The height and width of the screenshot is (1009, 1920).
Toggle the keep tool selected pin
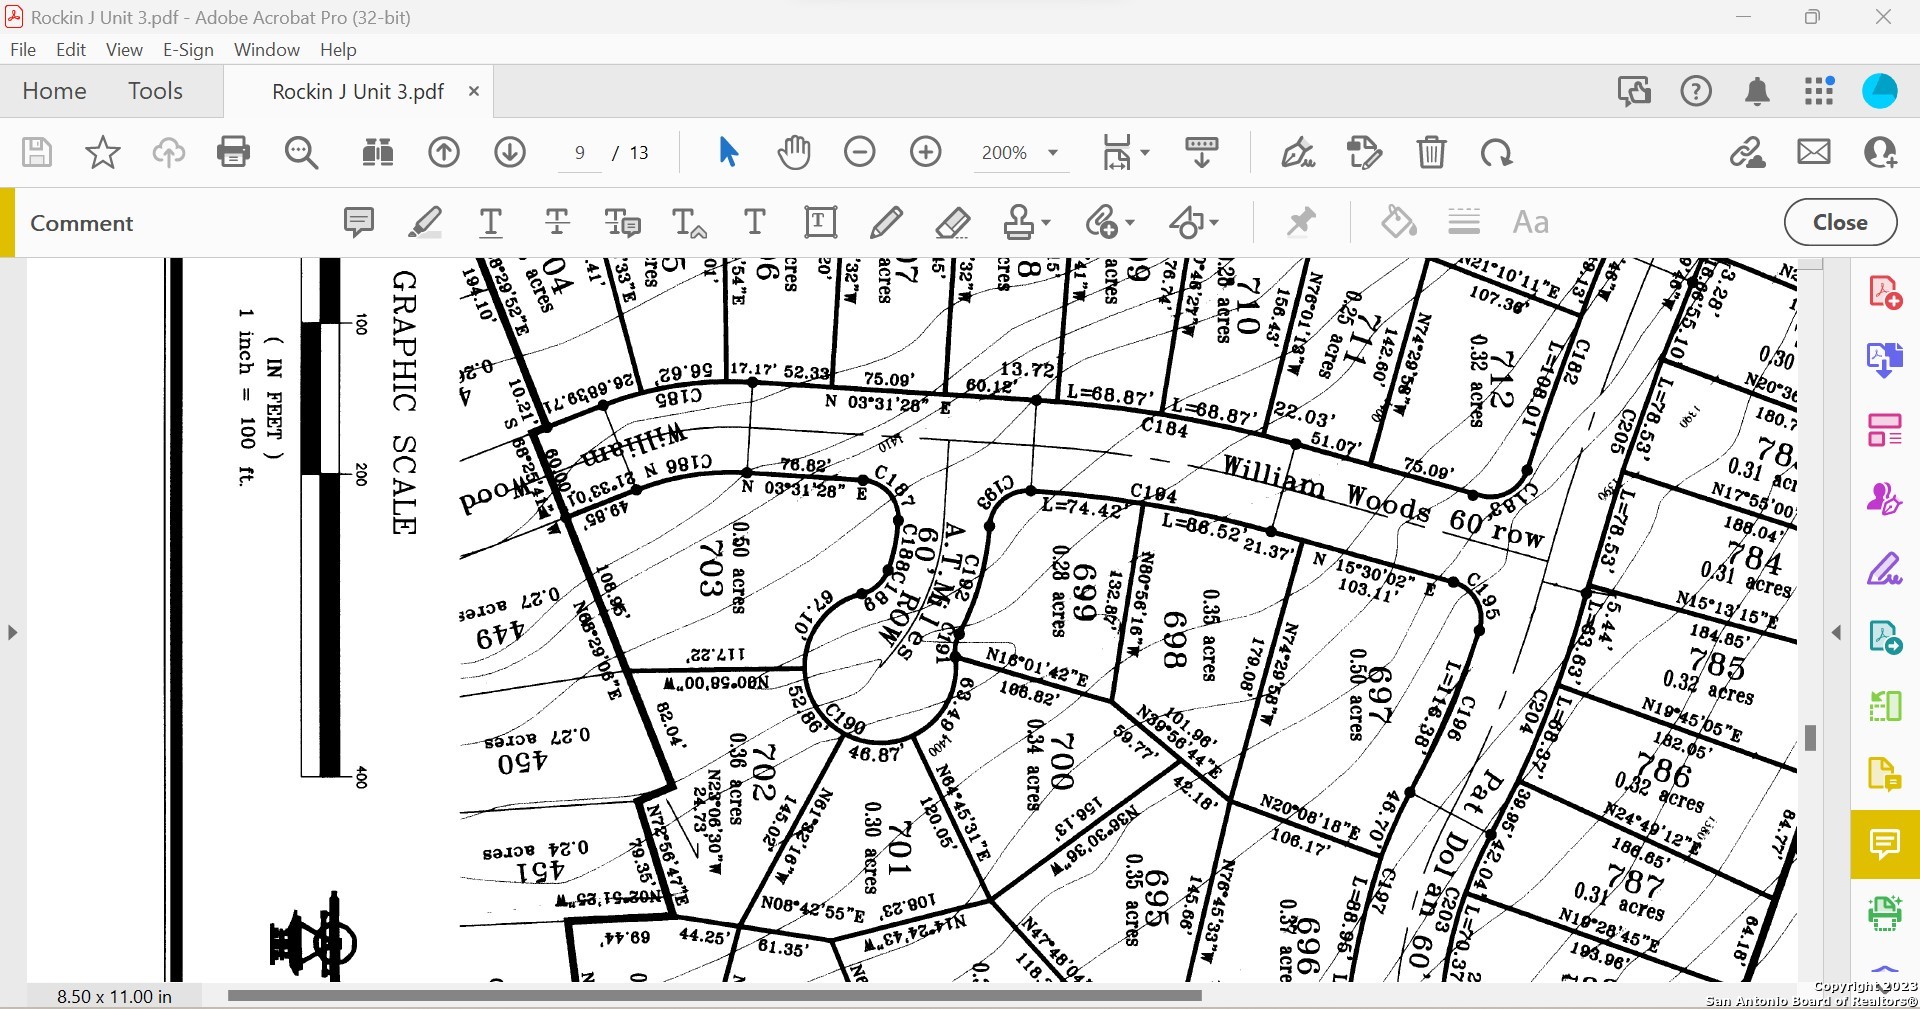coord(1300,222)
